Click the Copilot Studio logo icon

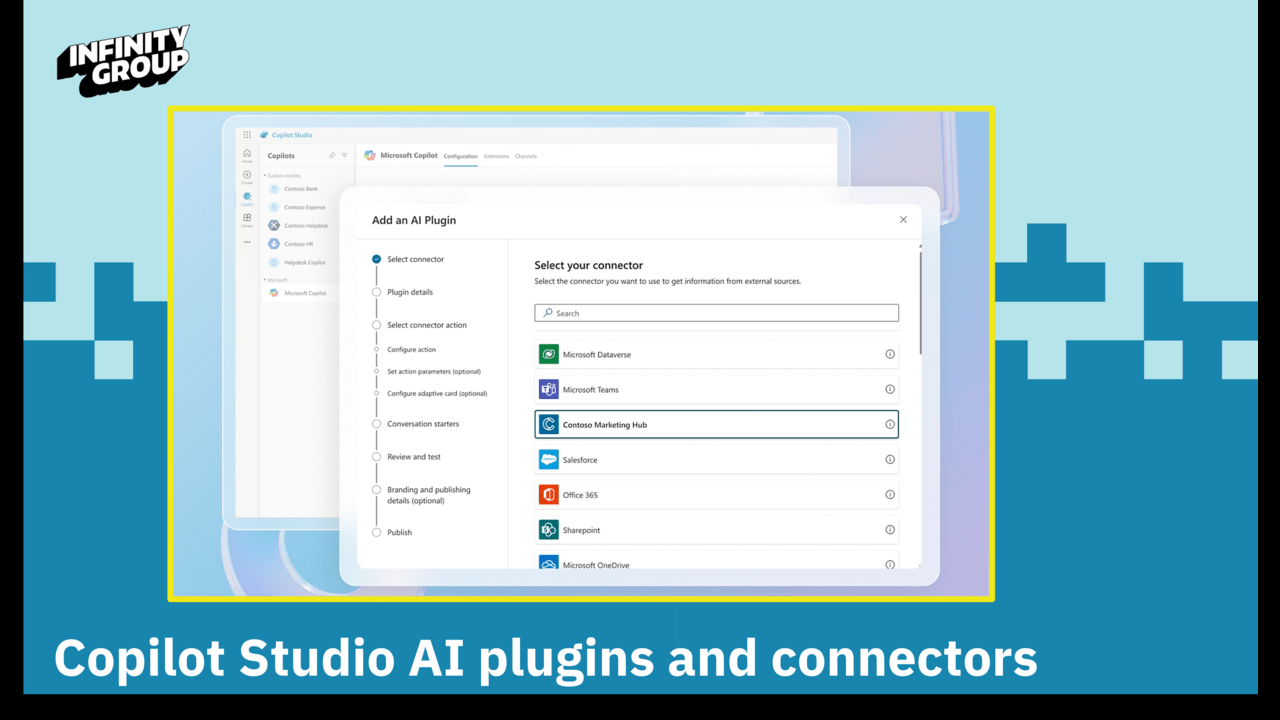(x=264, y=135)
